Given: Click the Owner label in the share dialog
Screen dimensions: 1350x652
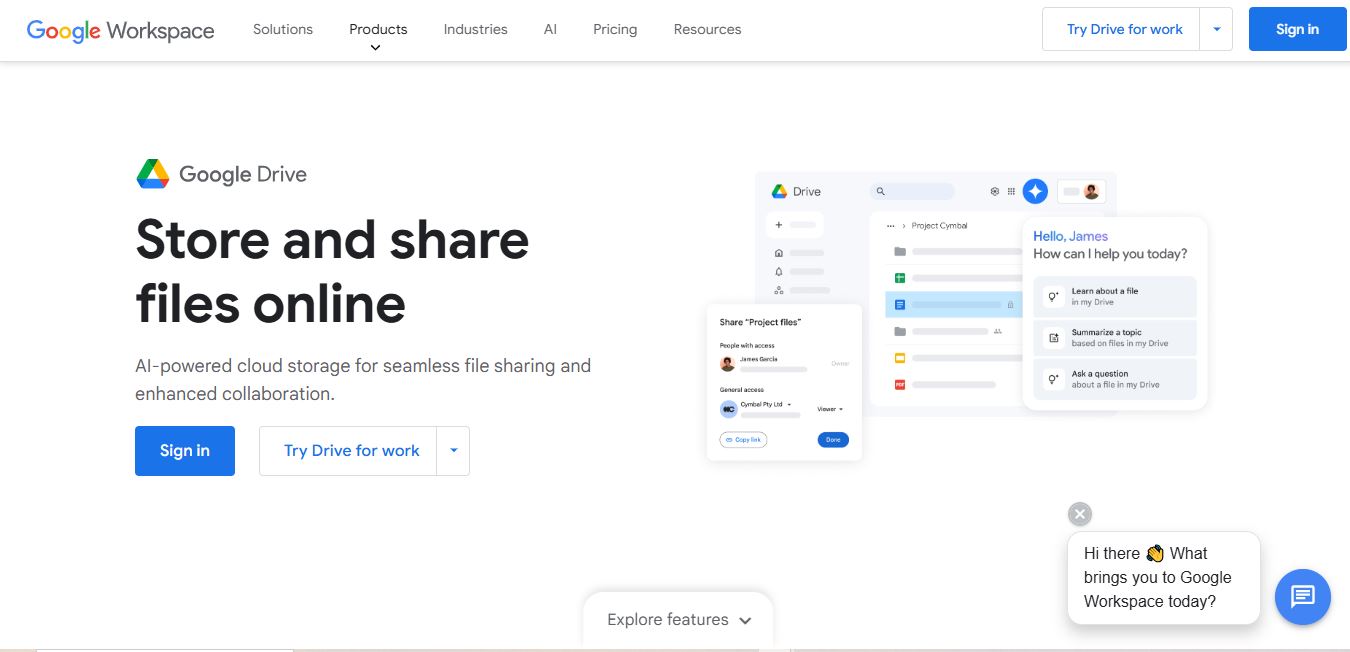Looking at the screenshot, I should coord(840,364).
